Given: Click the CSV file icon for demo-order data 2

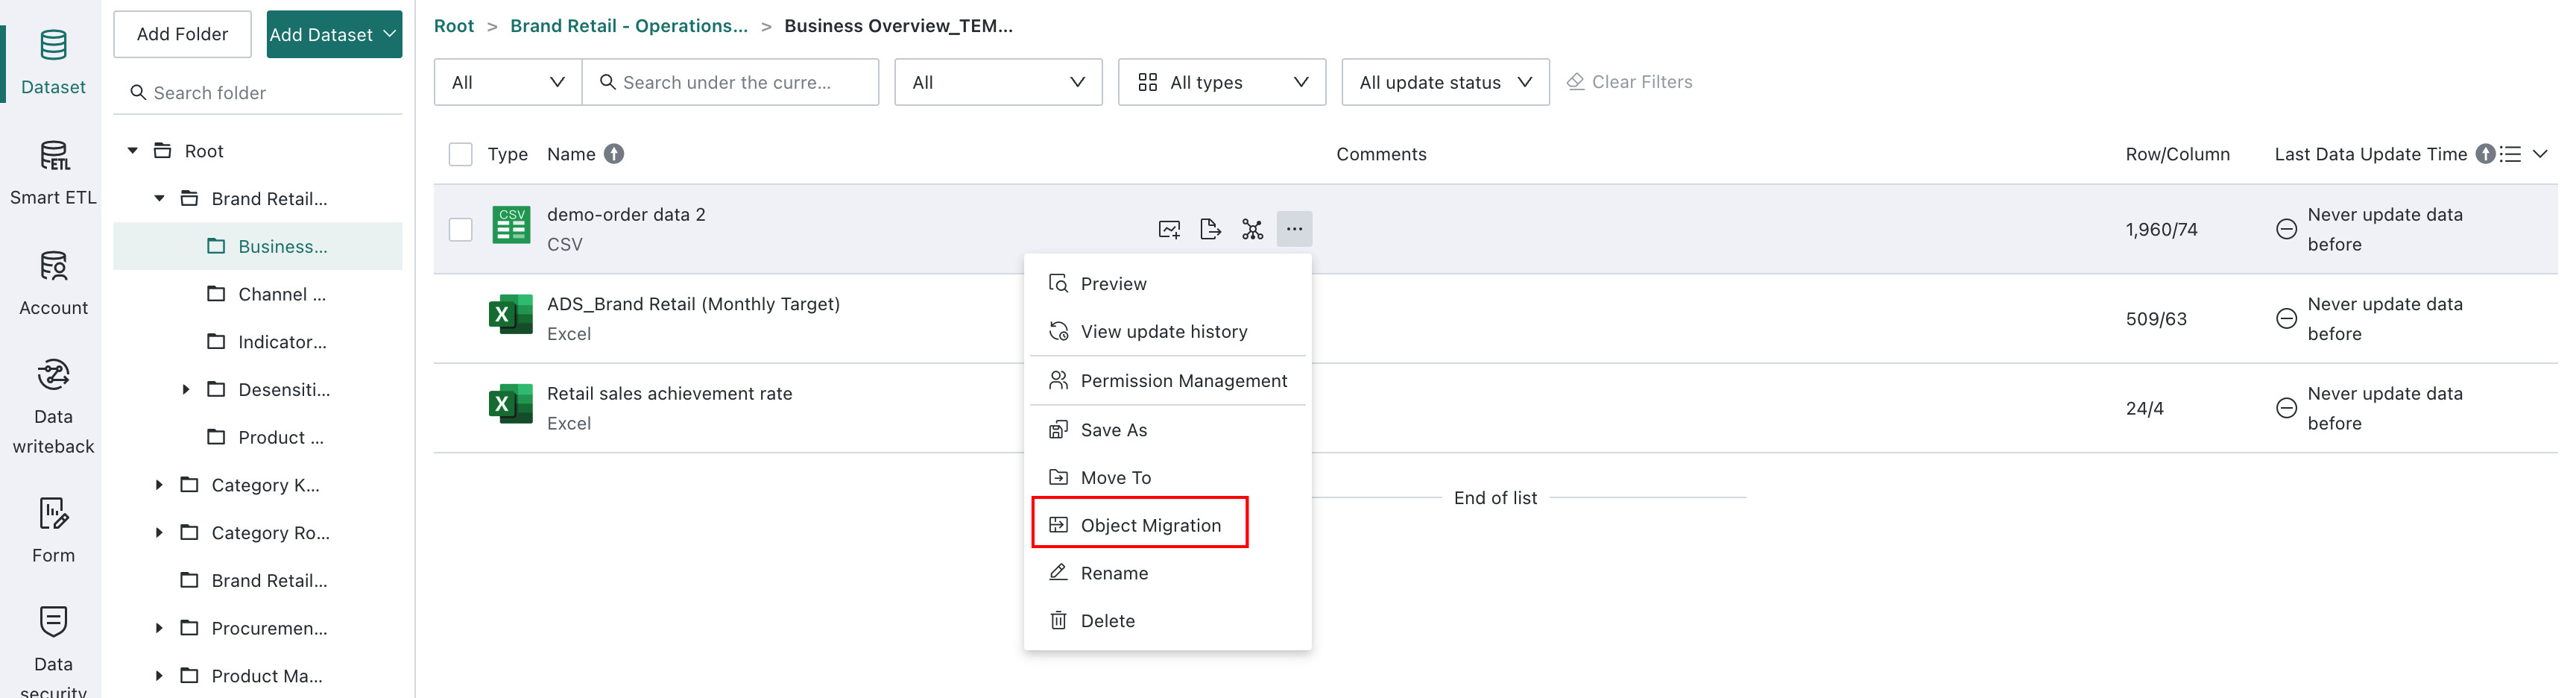Looking at the screenshot, I should (511, 225).
